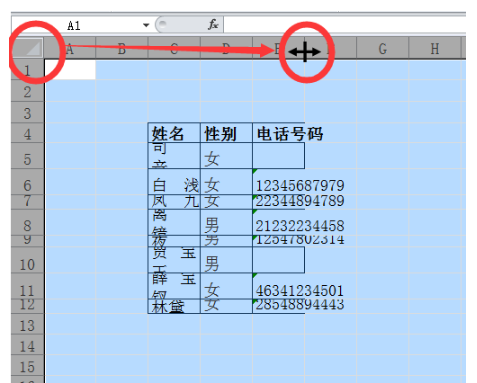Select row 2 header
The width and height of the screenshot is (477, 383).
(x=28, y=91)
